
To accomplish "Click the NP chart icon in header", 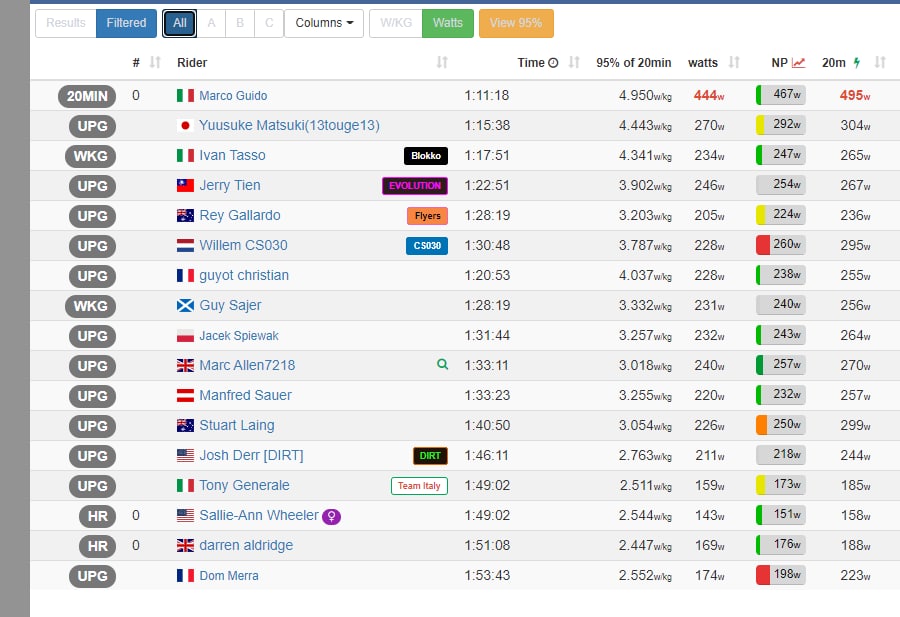I will click(x=798, y=63).
